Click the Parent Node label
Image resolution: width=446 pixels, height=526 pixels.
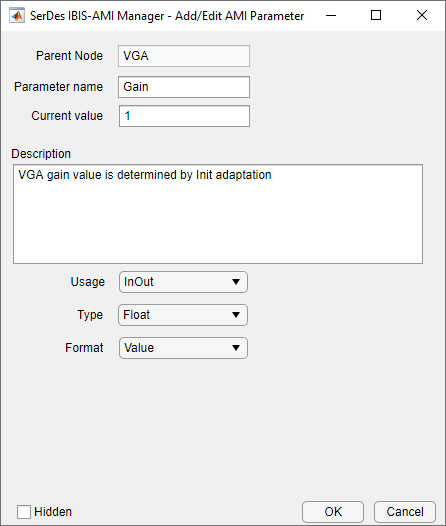point(69,56)
